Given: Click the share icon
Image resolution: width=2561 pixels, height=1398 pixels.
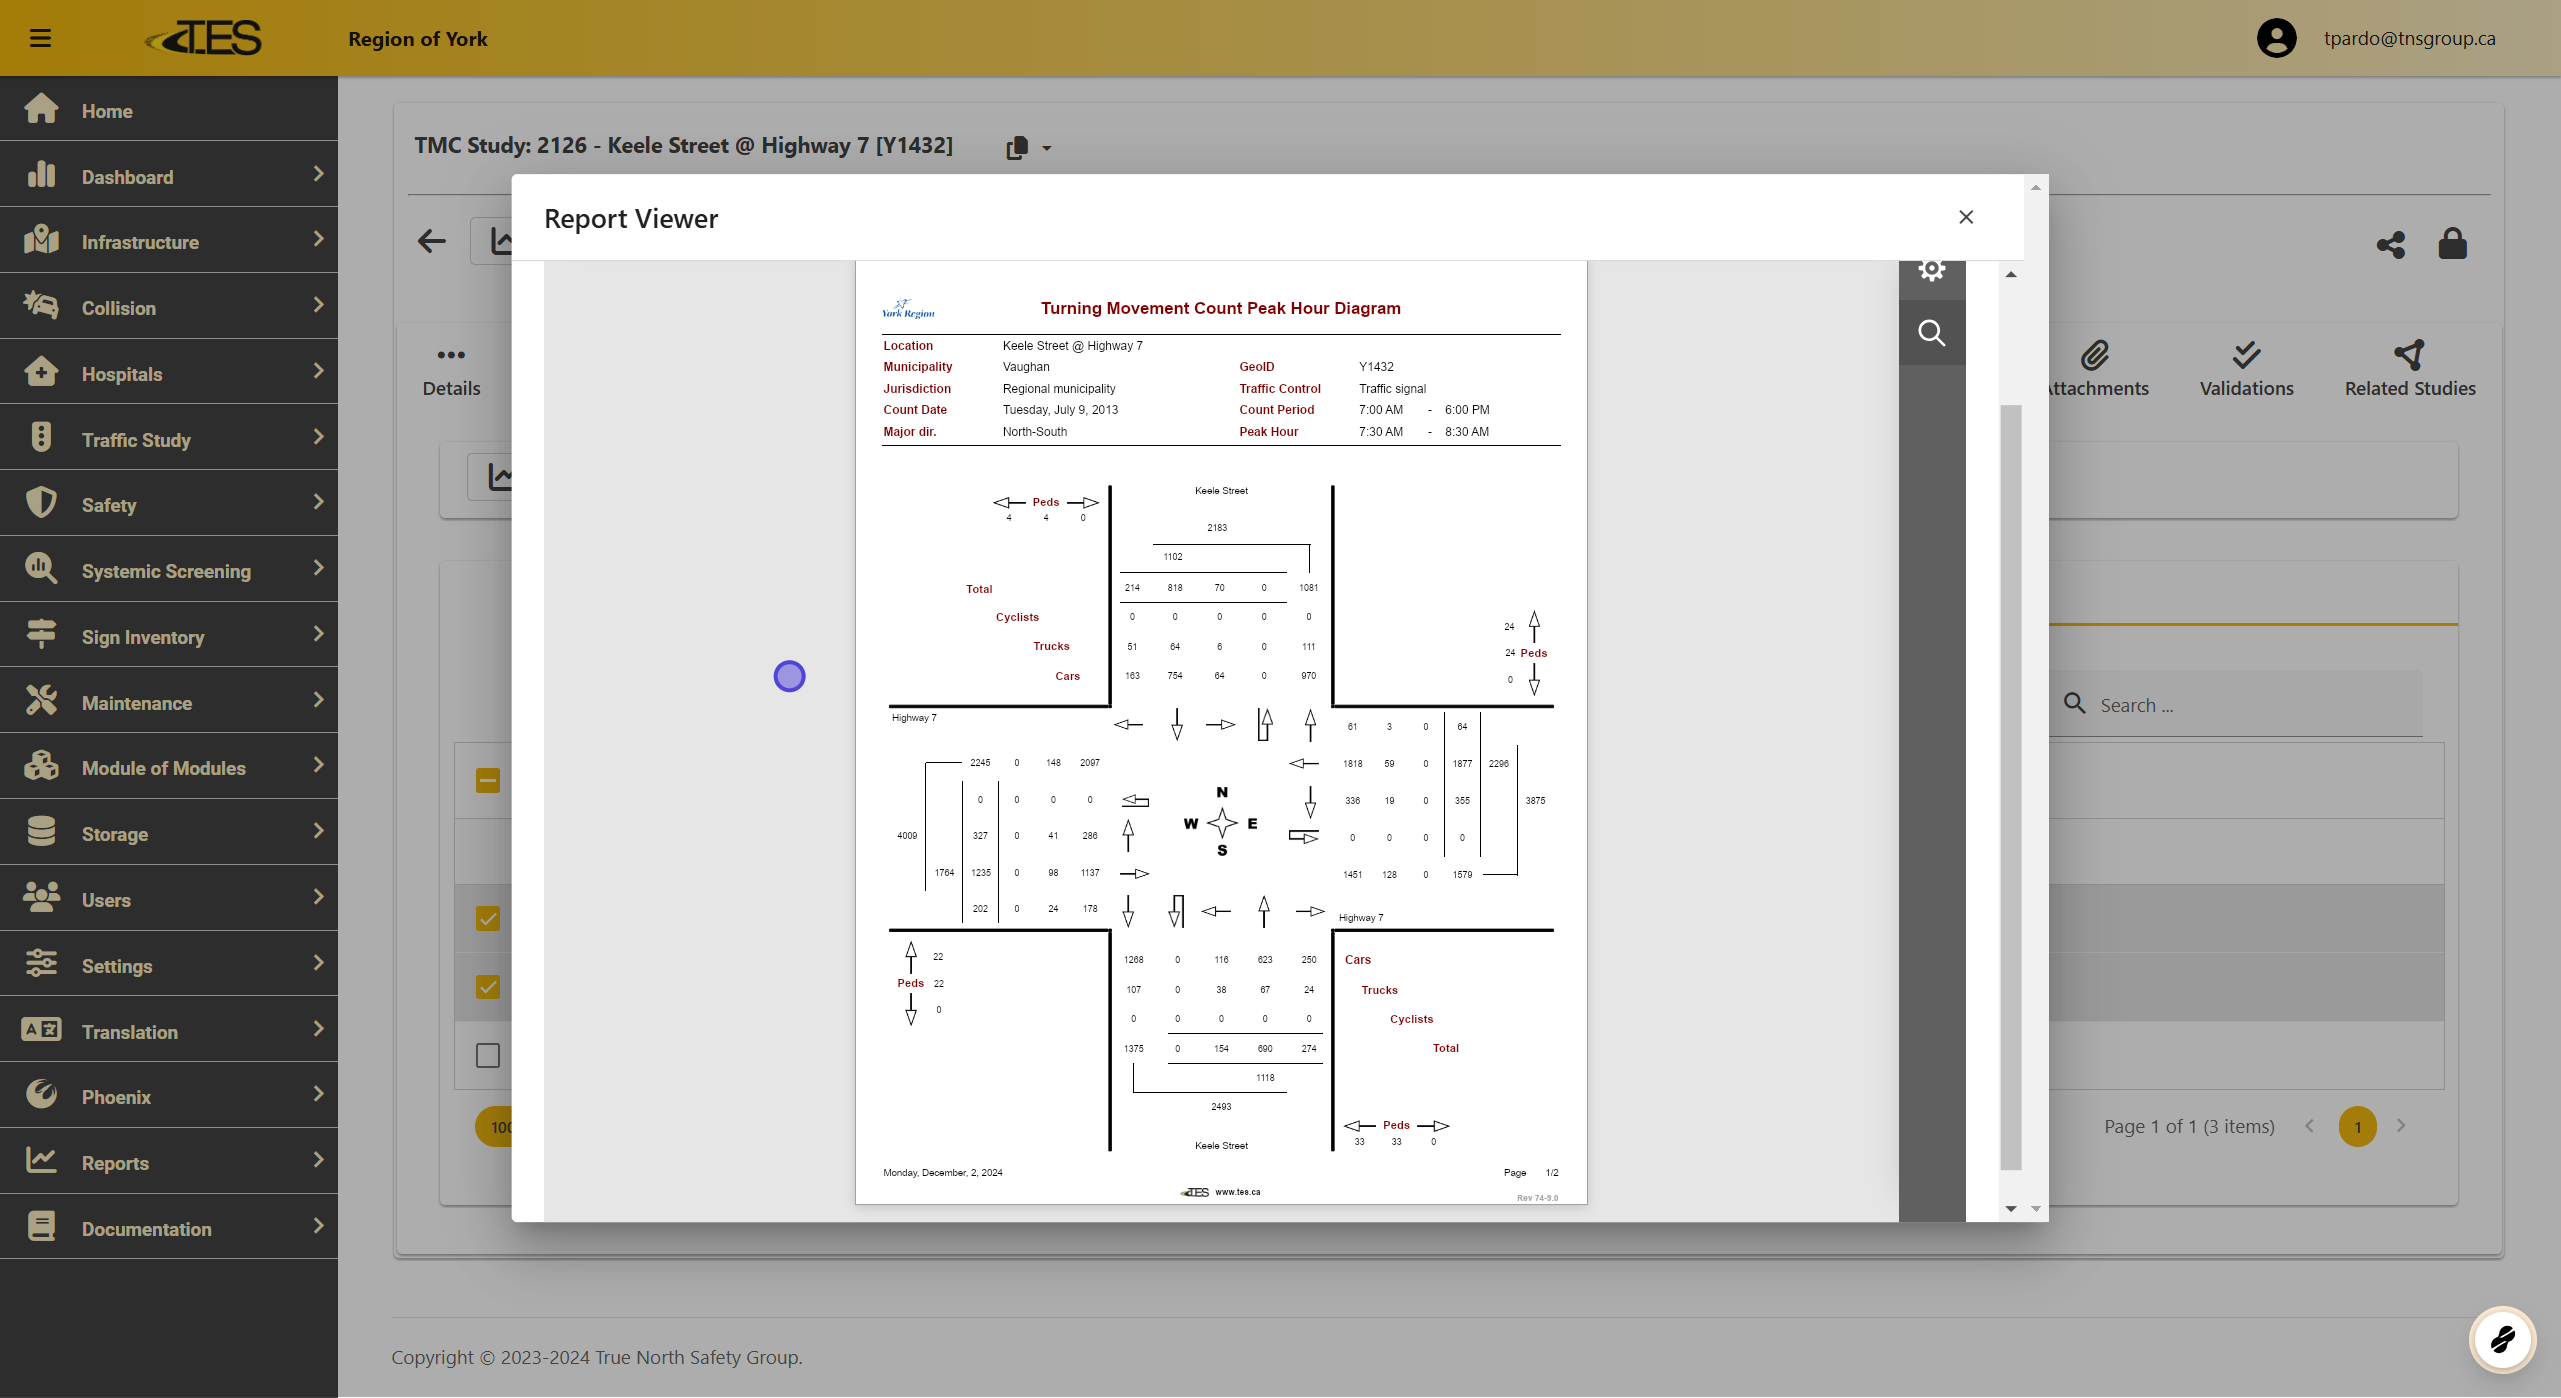Looking at the screenshot, I should (x=2390, y=244).
